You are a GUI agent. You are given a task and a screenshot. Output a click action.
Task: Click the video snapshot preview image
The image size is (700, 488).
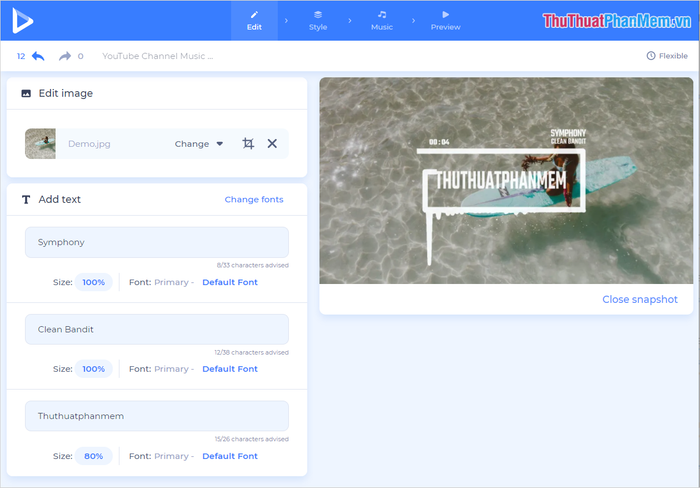click(x=506, y=180)
